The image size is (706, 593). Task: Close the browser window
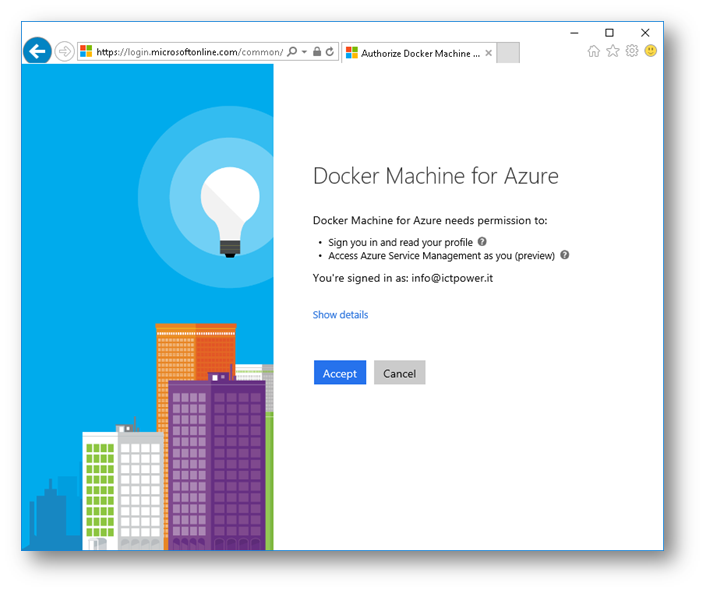[645, 33]
